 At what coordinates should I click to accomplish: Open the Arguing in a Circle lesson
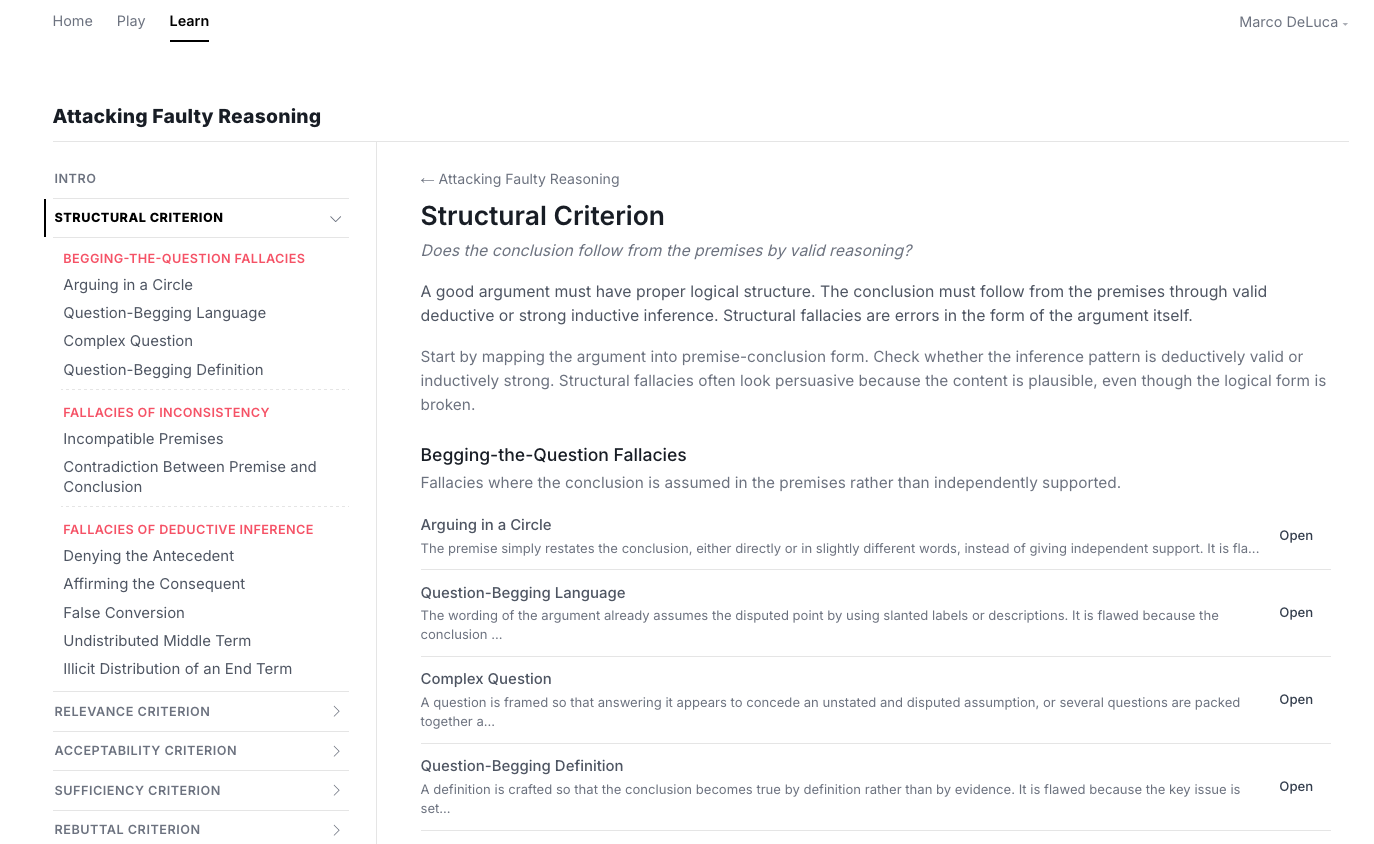(x=1296, y=535)
